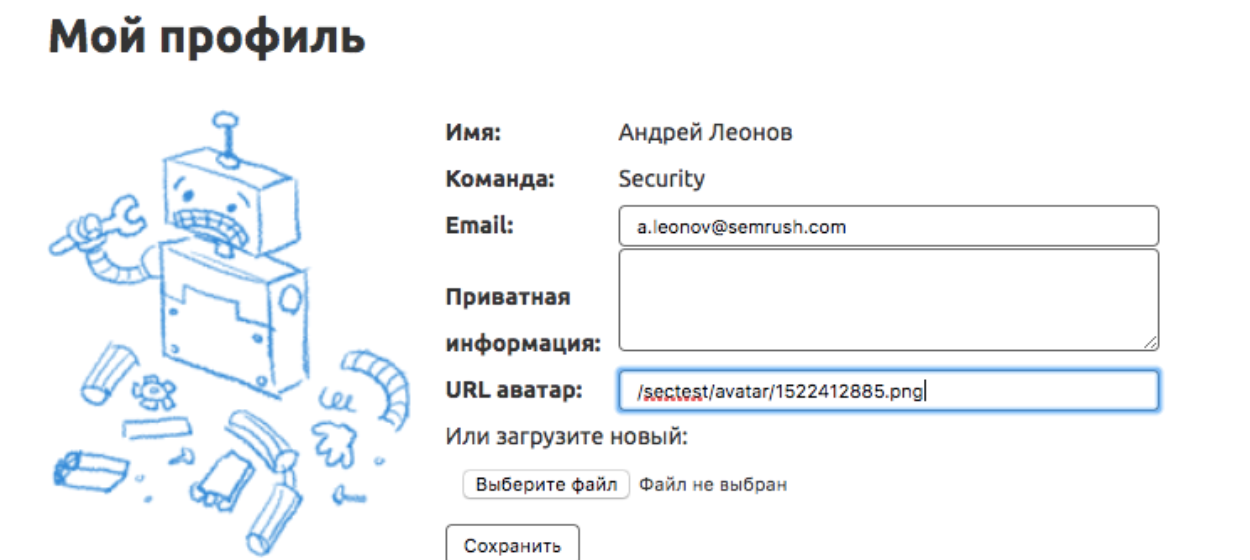Click the URL аватар input field
Image resolution: width=1250 pixels, height=560 pixels.
pos(888,391)
